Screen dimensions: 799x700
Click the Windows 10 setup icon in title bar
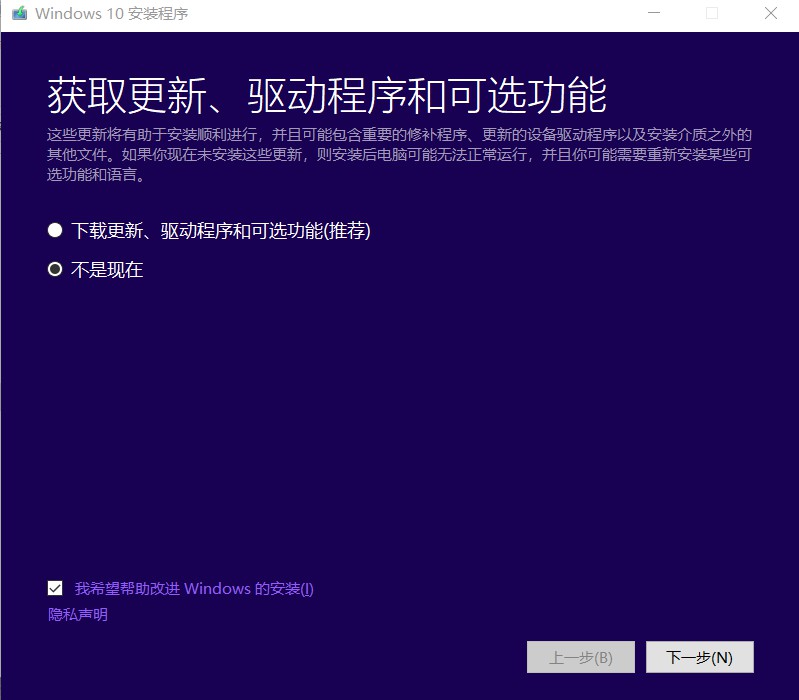click(19, 13)
